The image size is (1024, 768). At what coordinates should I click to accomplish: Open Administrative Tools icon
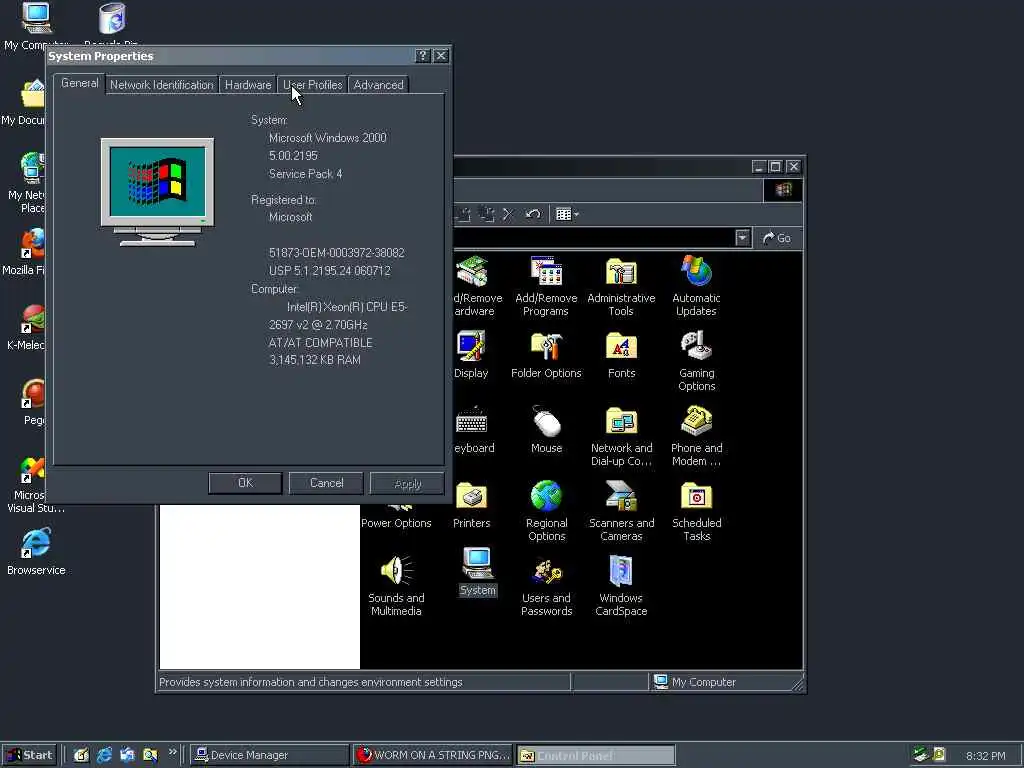click(x=621, y=285)
